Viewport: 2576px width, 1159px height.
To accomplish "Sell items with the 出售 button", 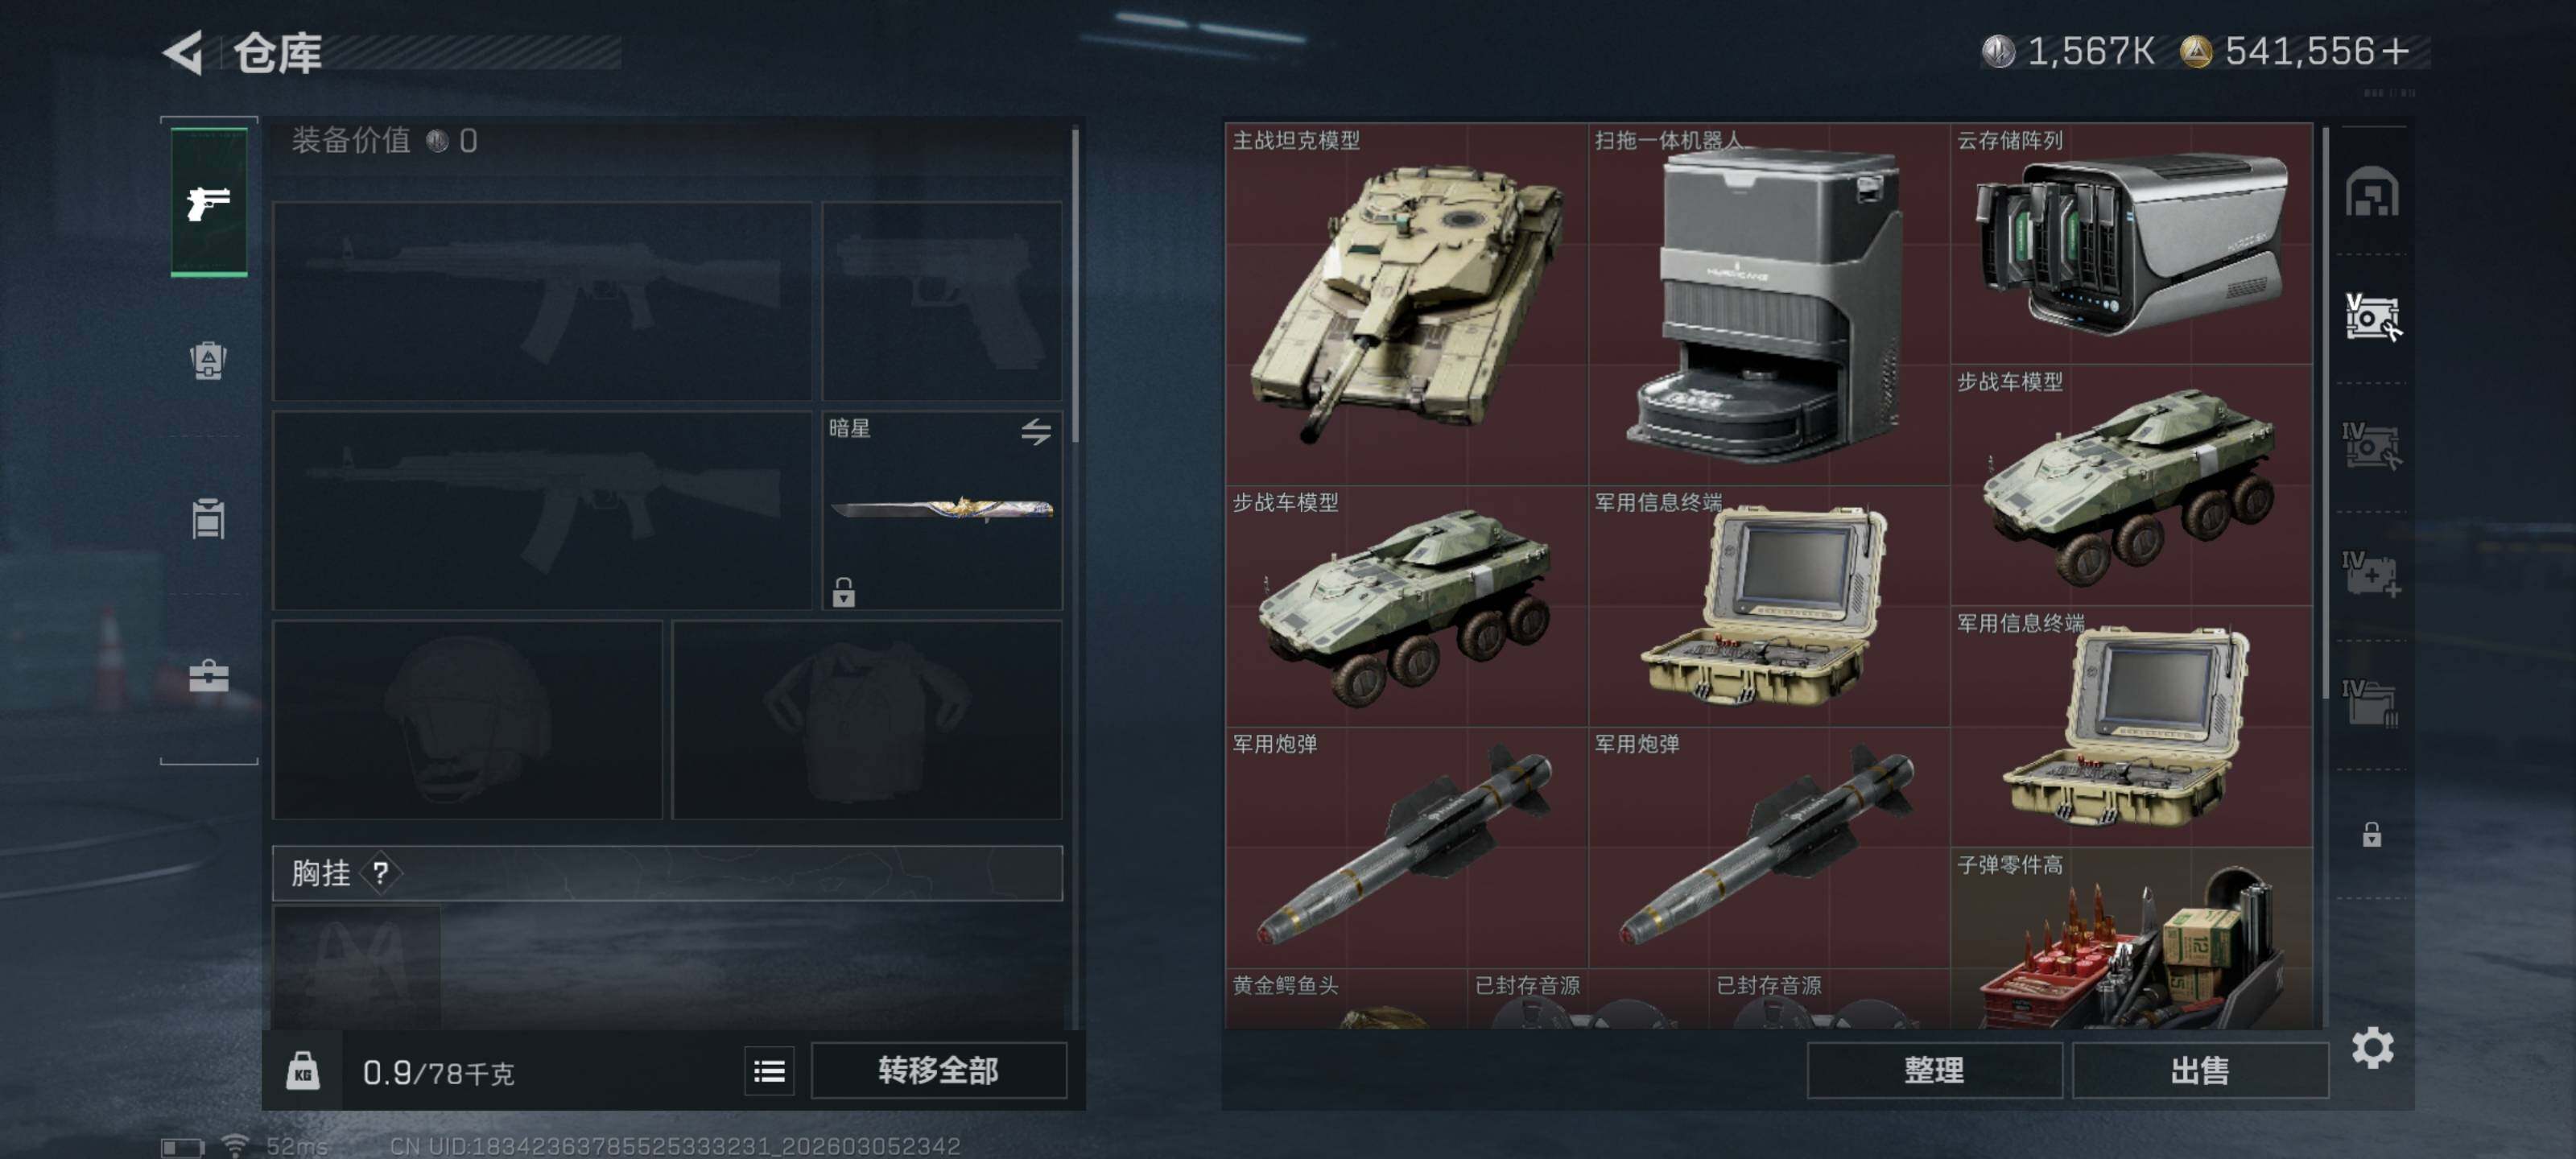I will point(2200,1071).
